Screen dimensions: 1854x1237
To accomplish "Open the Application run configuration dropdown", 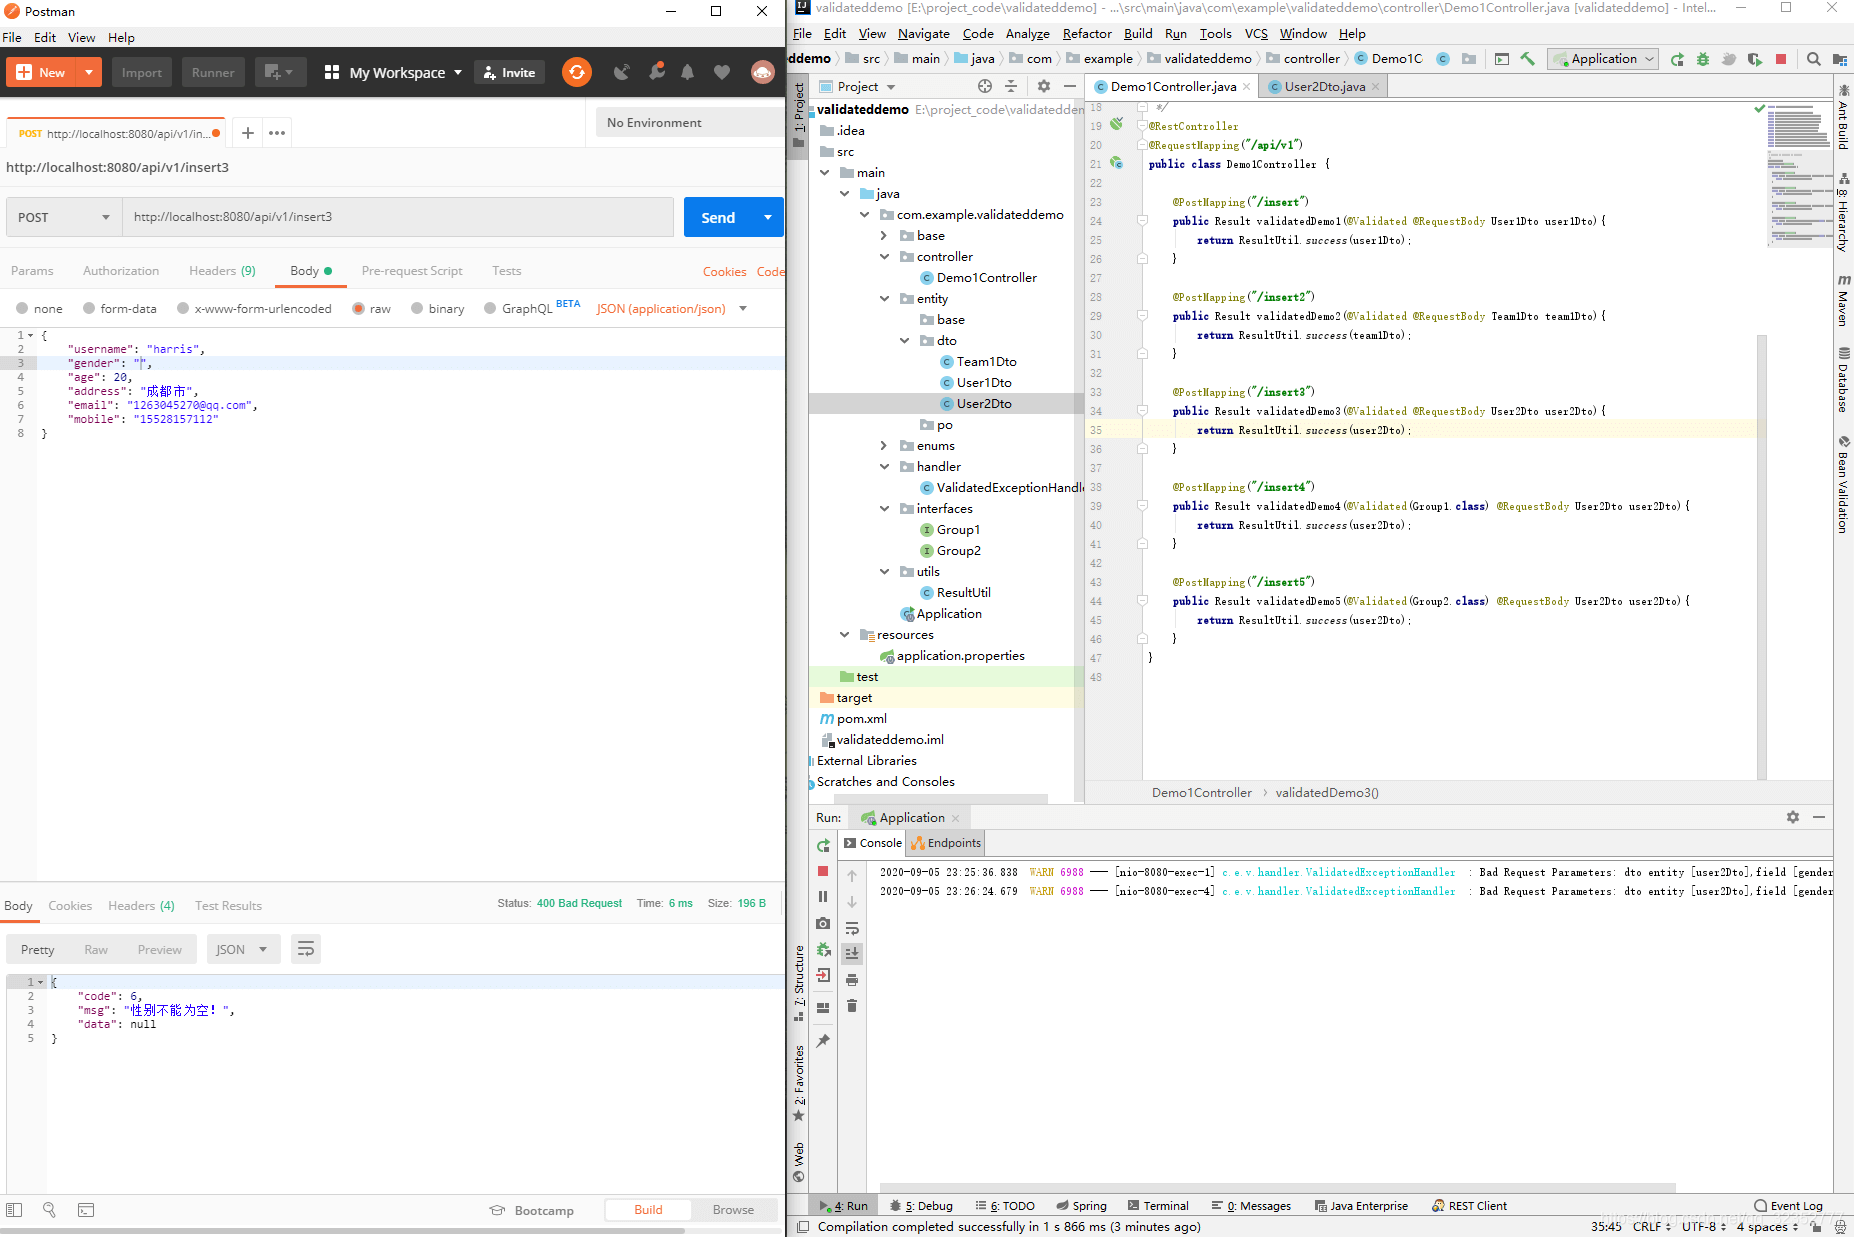I will [x=1603, y=59].
